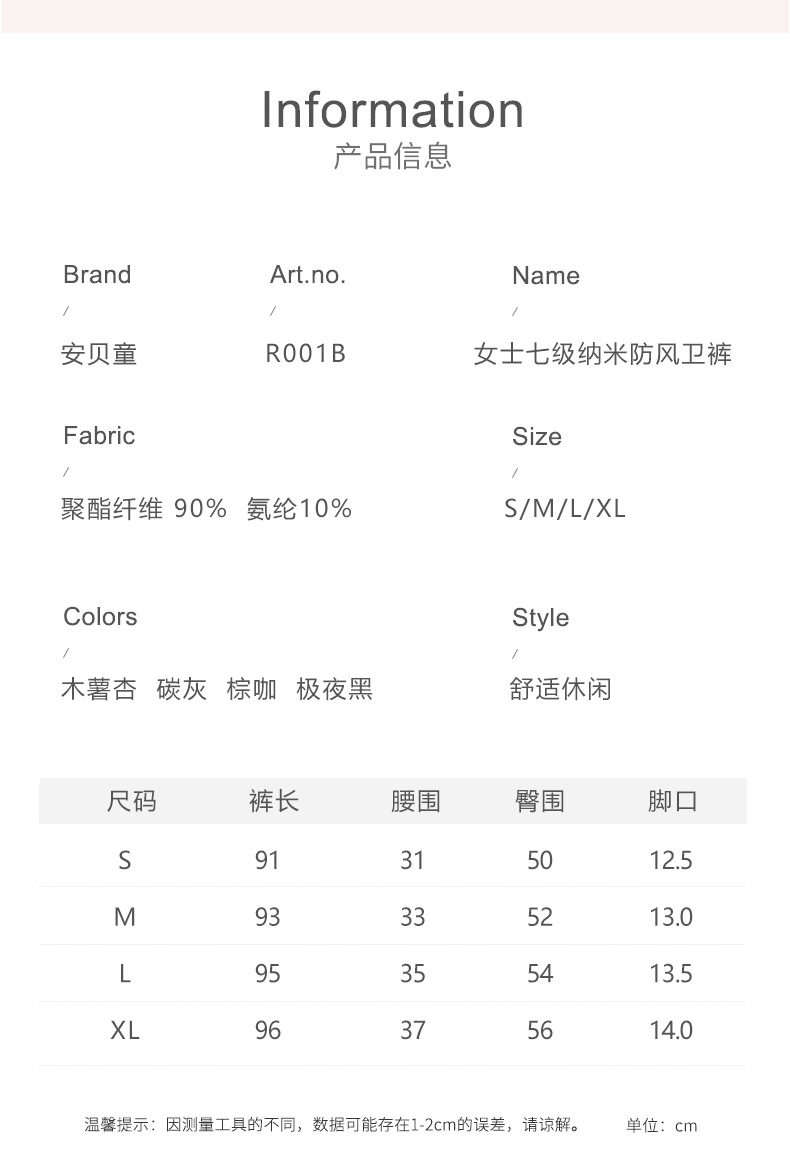Choose the 棕咖 color name
The width and height of the screenshot is (790, 1168).
coord(252,690)
